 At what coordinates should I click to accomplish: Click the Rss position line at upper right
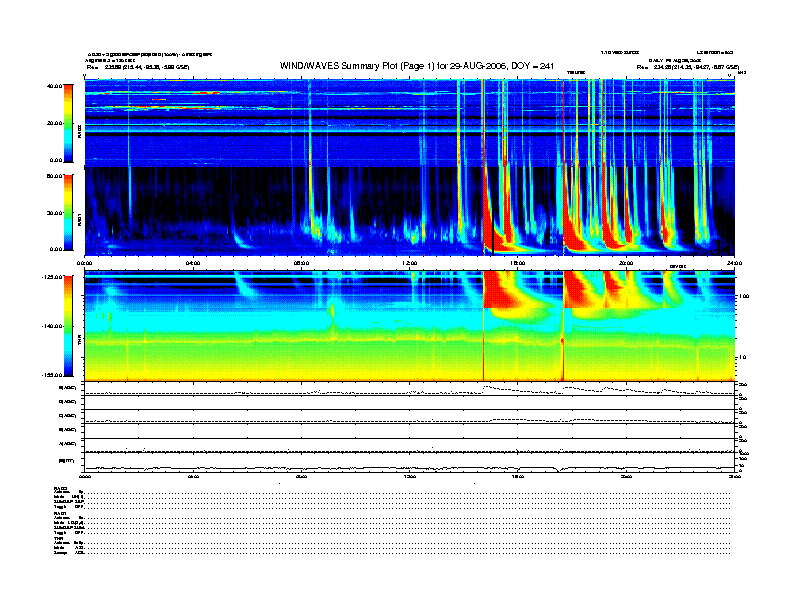click(688, 67)
